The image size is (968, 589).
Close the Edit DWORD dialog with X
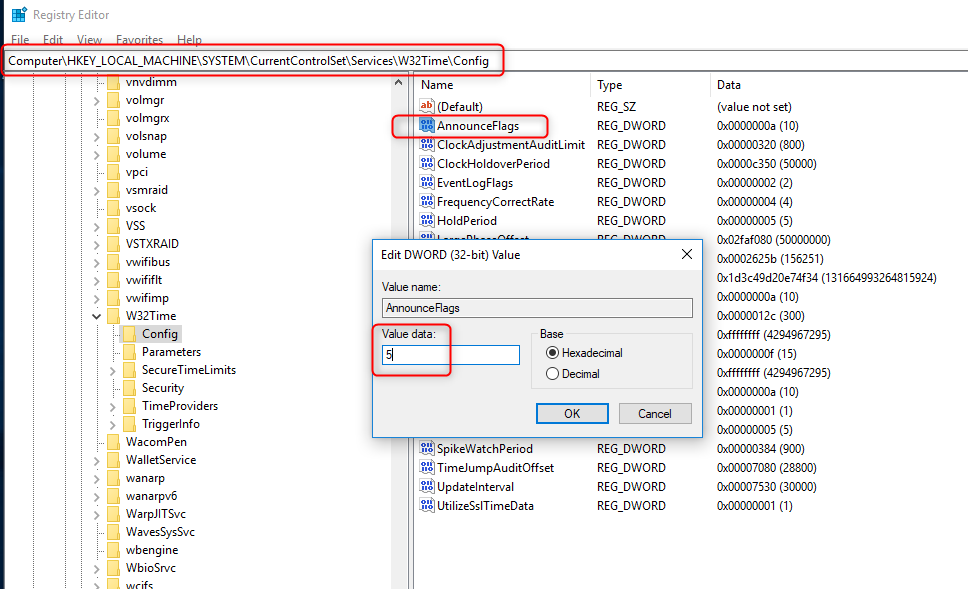(687, 254)
